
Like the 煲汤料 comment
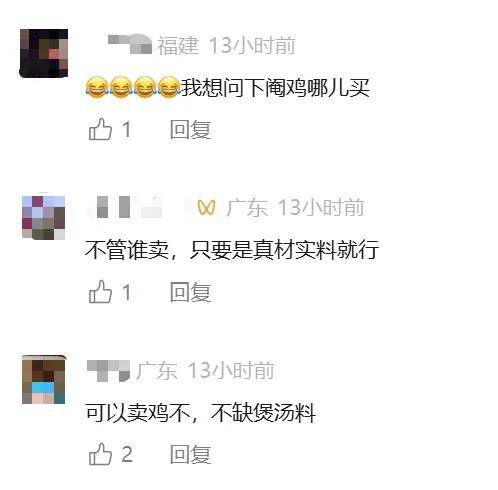click(100, 454)
